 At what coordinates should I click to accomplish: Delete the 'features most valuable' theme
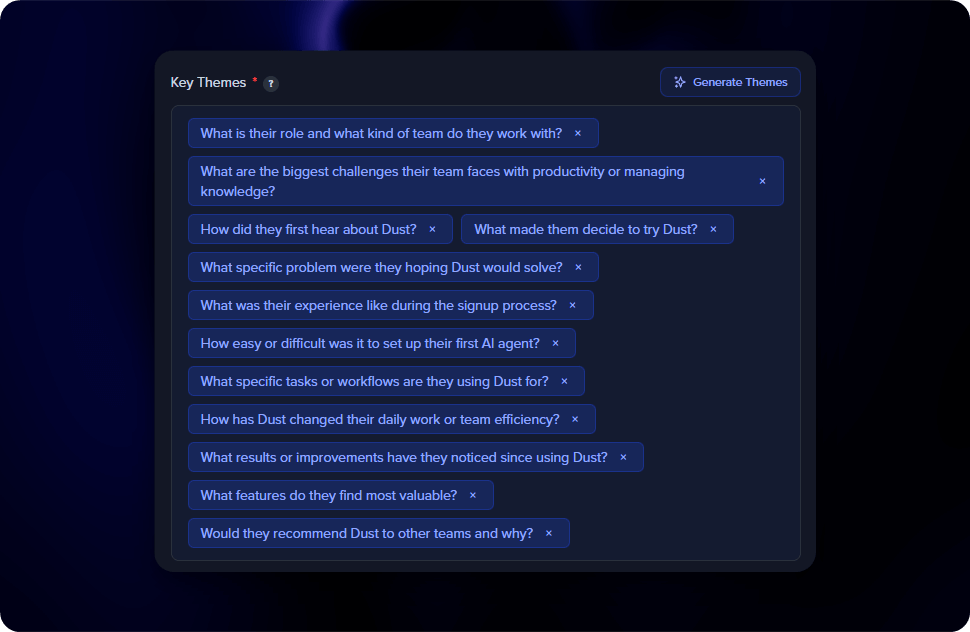point(473,495)
